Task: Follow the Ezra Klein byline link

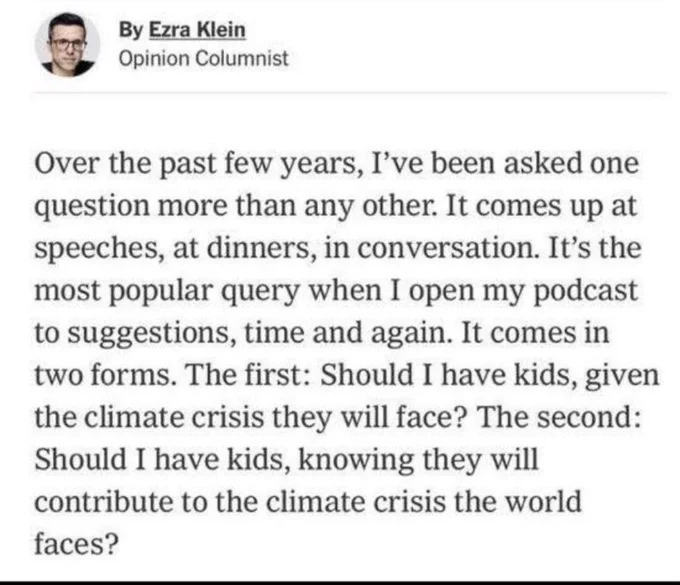Action: [x=197, y=30]
